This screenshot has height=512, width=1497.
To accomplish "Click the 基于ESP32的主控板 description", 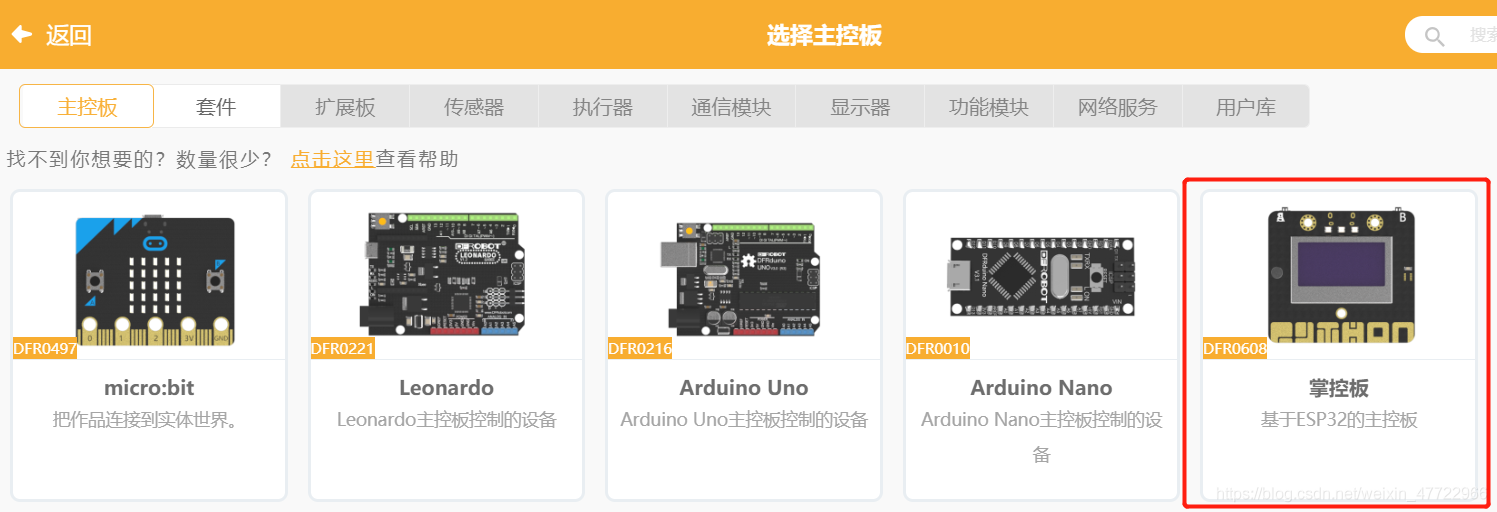I will coord(1339,420).
